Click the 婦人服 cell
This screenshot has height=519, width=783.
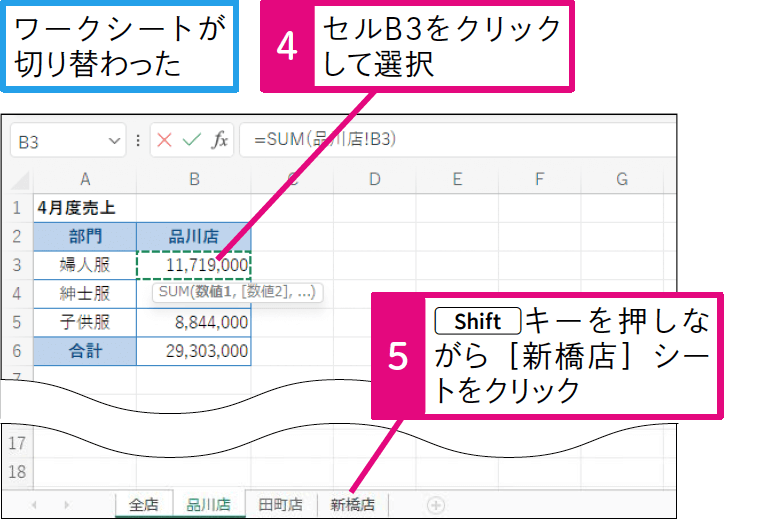(85, 265)
